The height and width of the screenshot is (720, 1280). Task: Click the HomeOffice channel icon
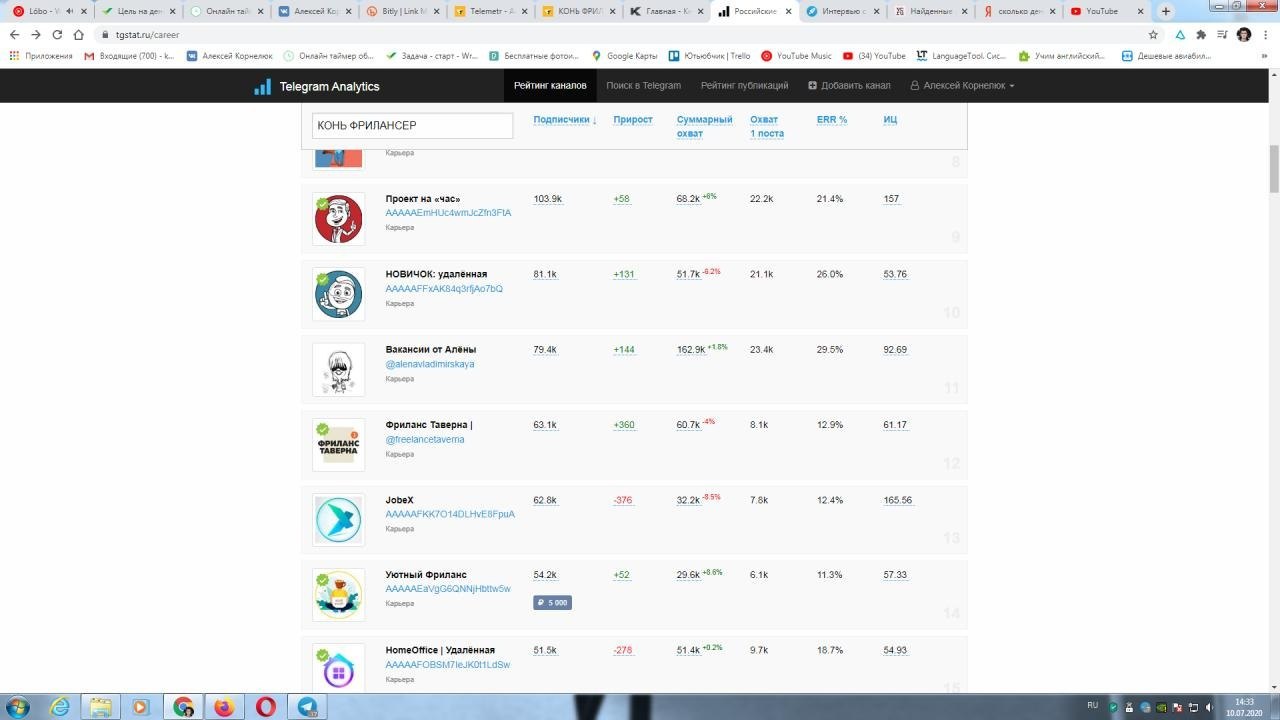point(338,668)
